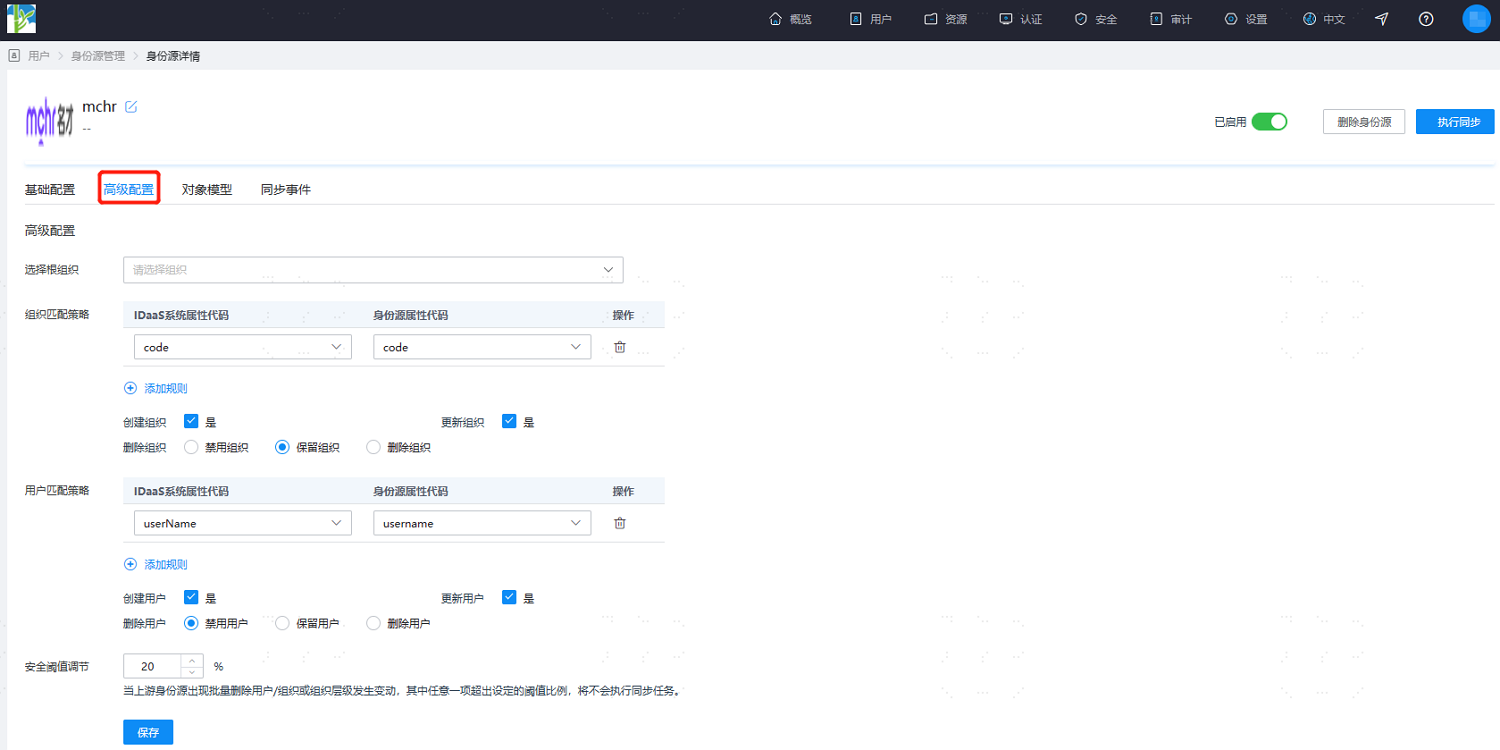
Task: Select the 保留组织 radio option
Action: click(282, 447)
